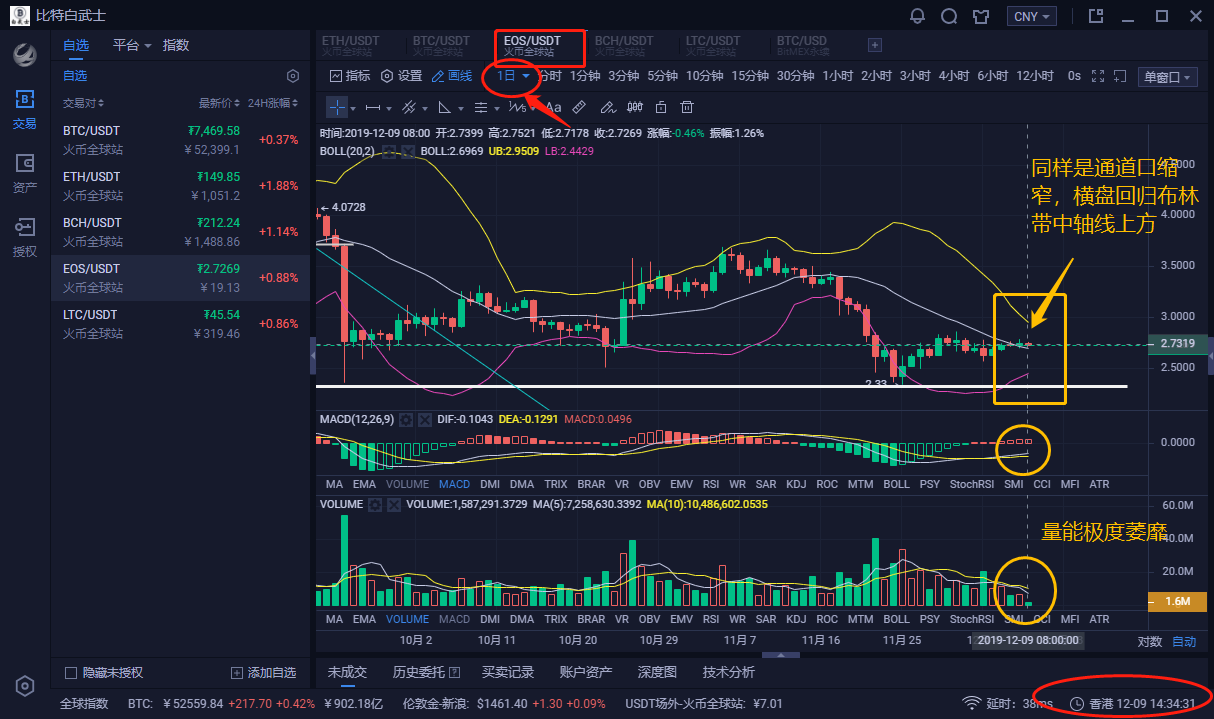Image resolution: width=1214 pixels, height=719 pixels.
Task: Select the 4小时 interval
Action: [954, 76]
